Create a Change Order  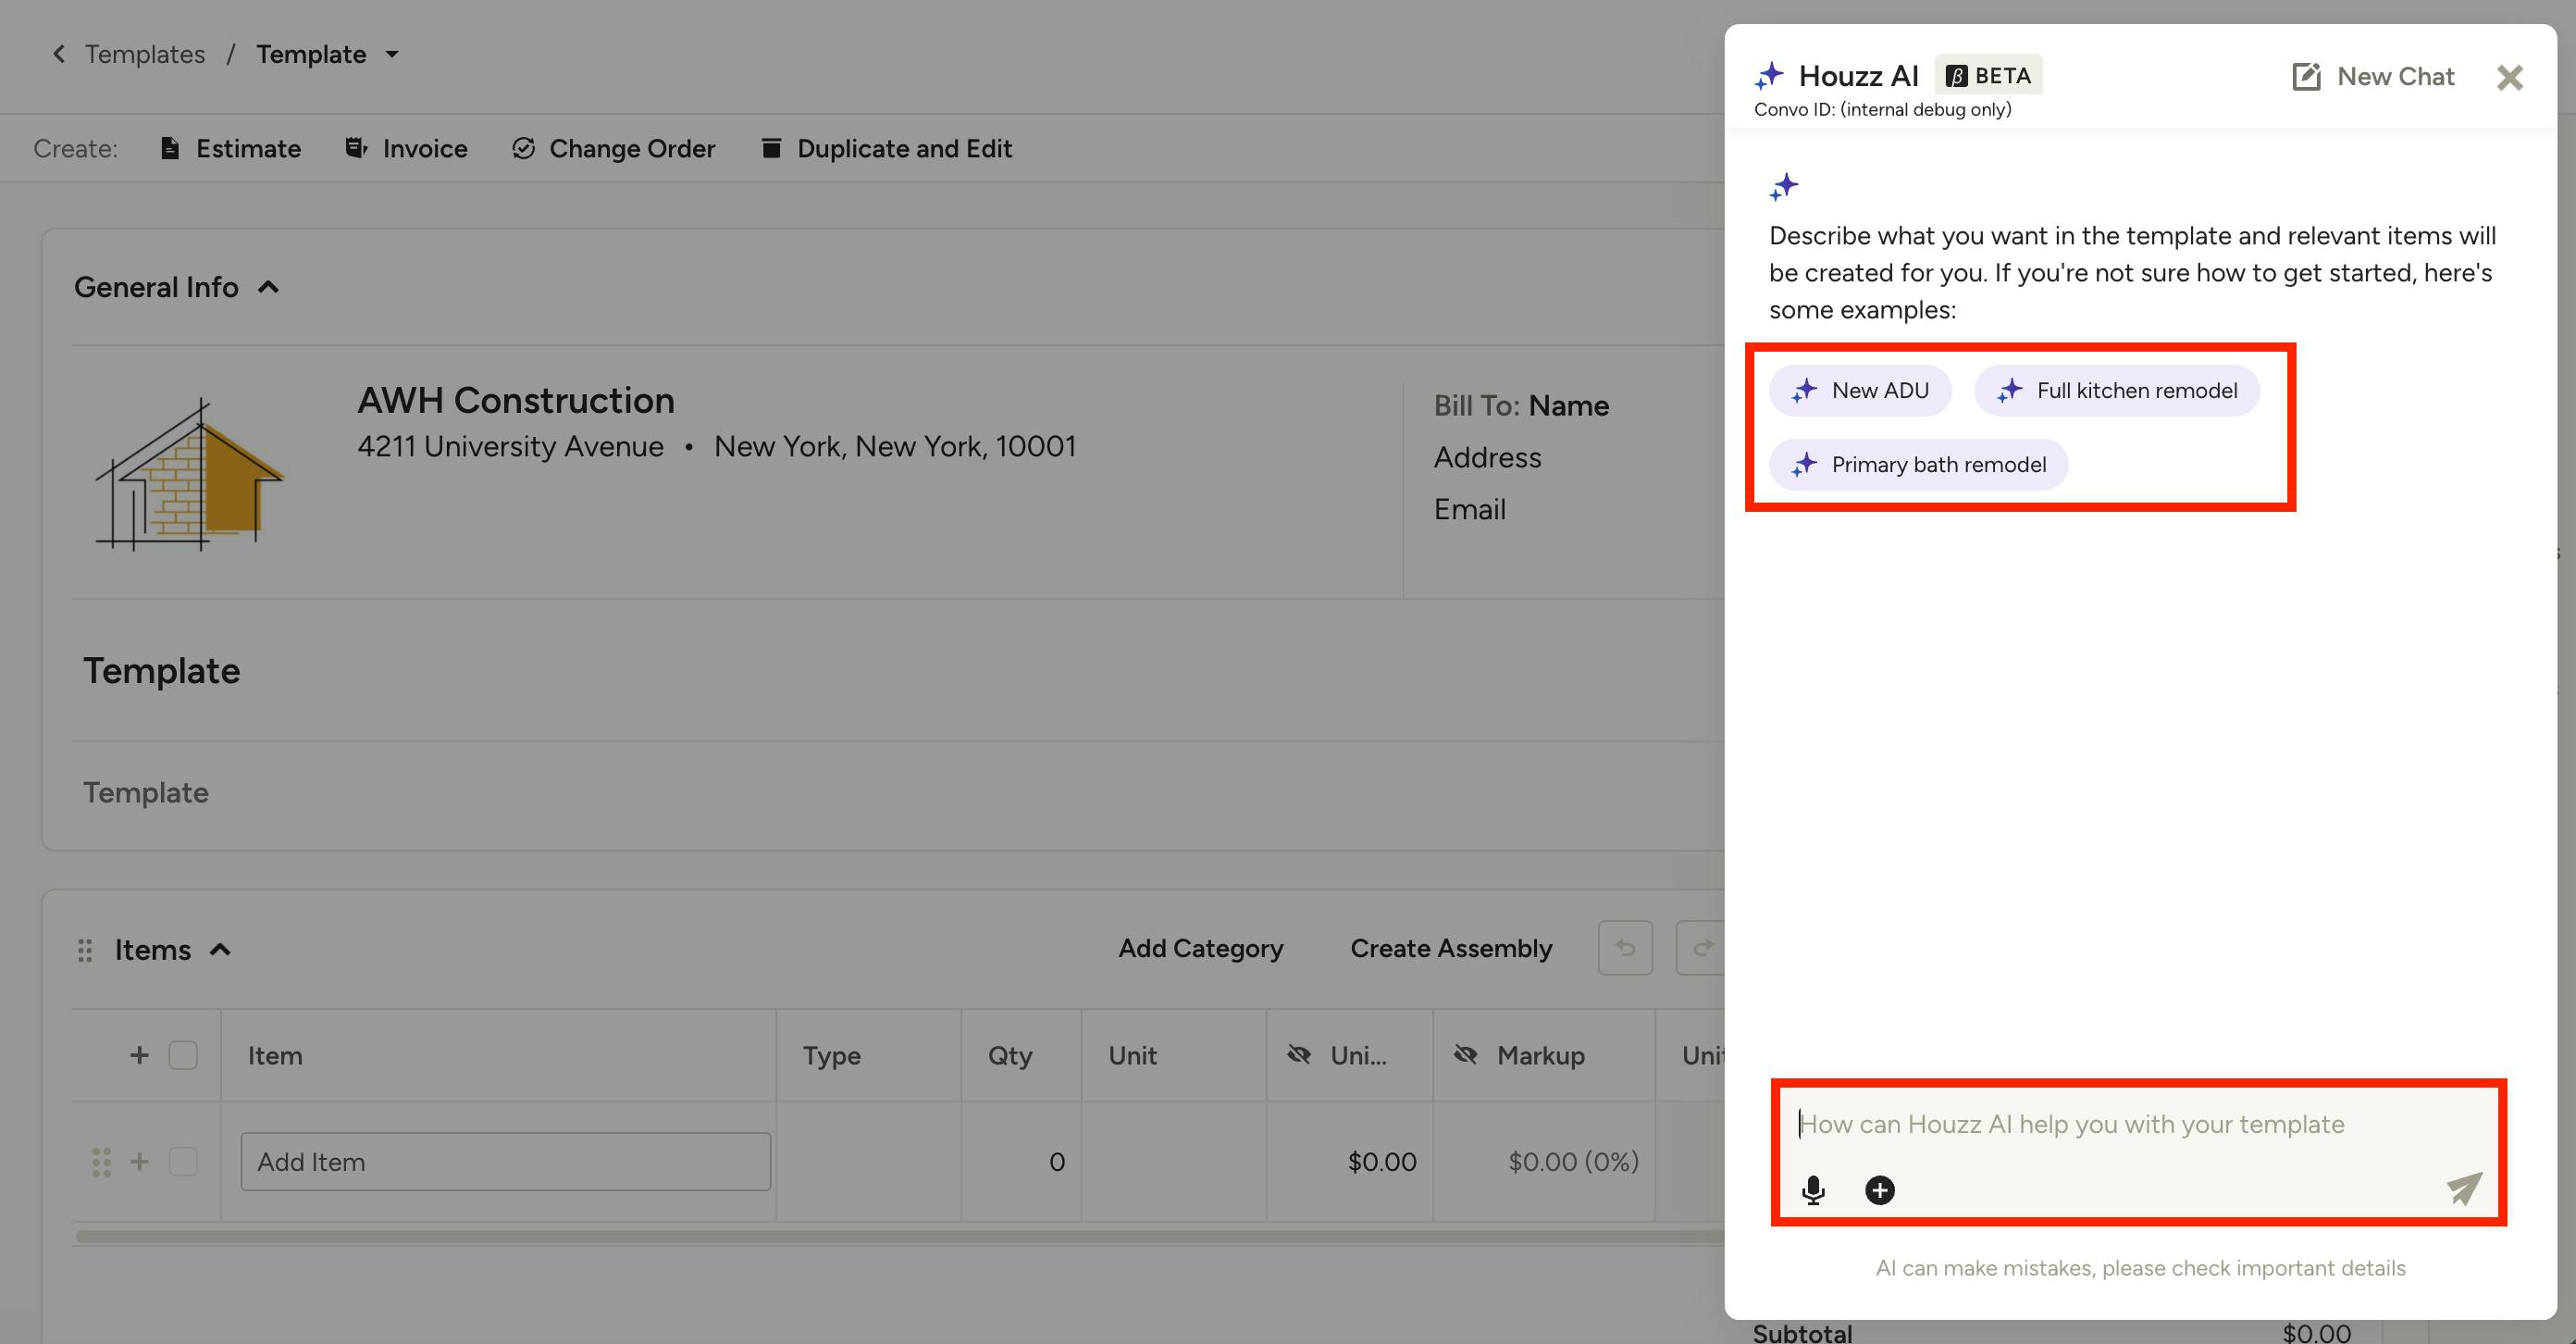(613, 148)
